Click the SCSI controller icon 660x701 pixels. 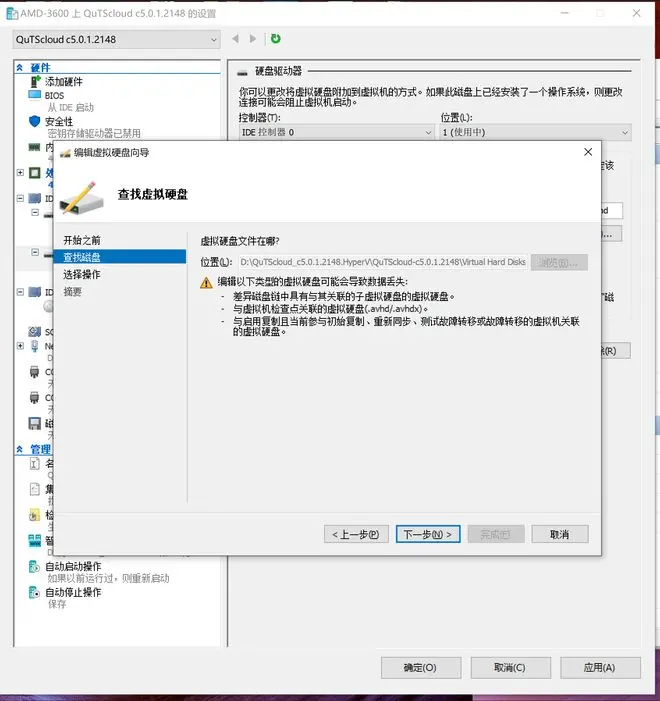34,332
